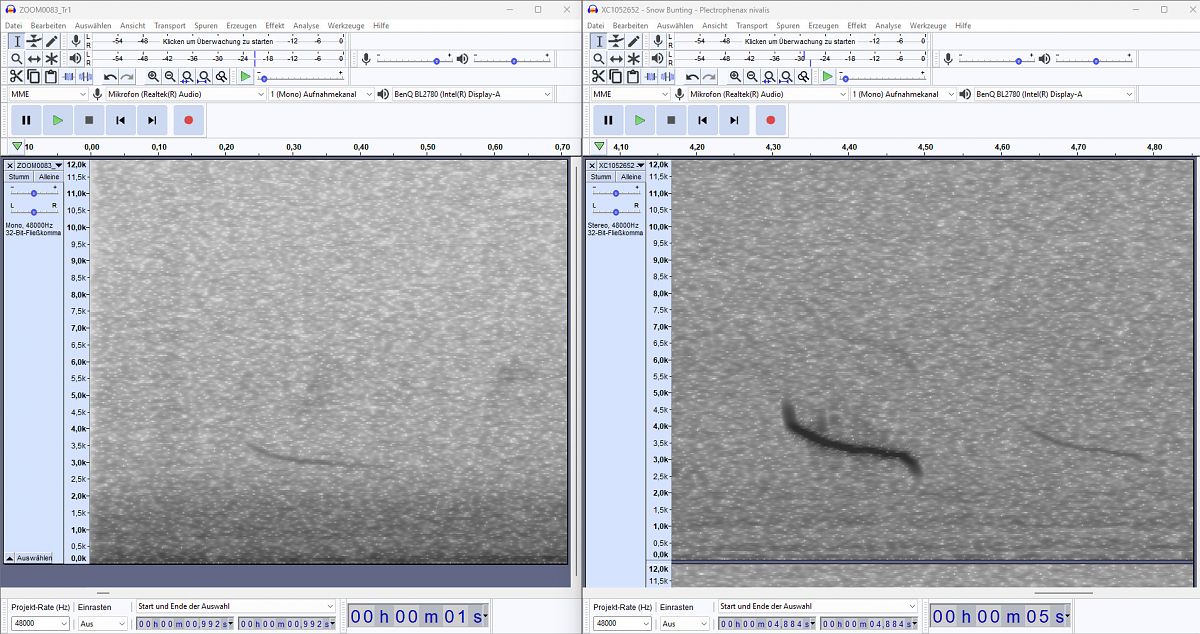Click the Record button in Snow Bunting window
This screenshot has height=634, width=1200.
click(x=770, y=120)
